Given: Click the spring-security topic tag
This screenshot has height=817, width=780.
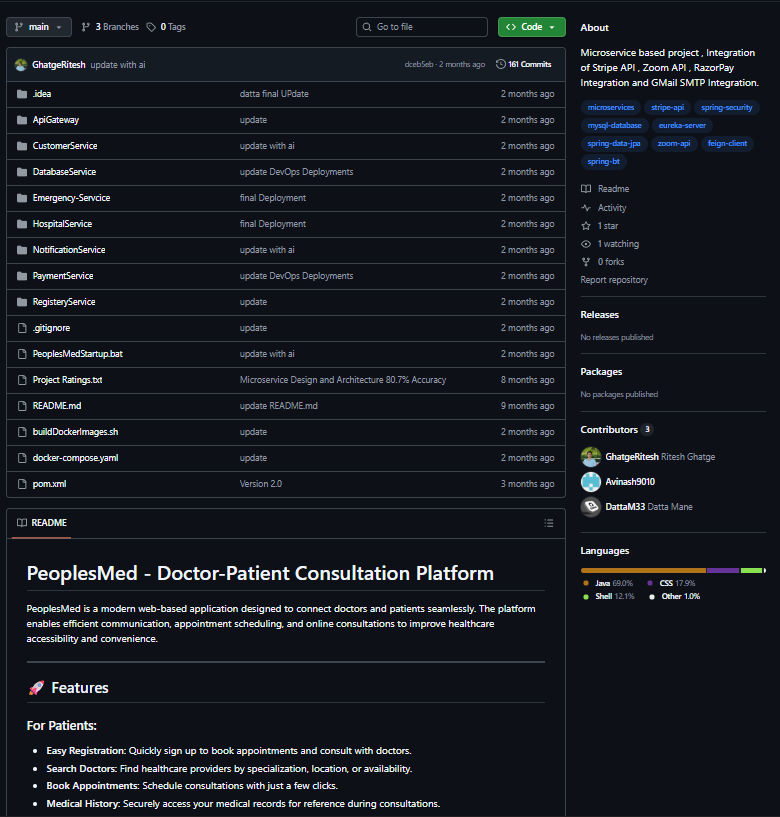Looking at the screenshot, I should tap(727, 107).
